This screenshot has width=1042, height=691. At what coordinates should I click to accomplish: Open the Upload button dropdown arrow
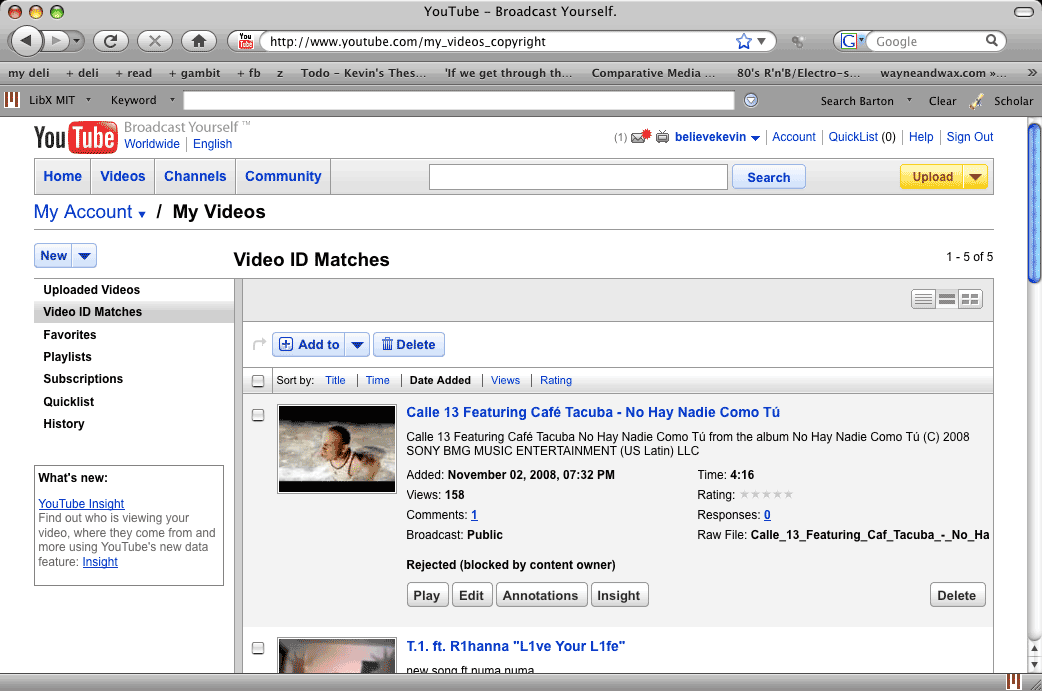coord(975,177)
